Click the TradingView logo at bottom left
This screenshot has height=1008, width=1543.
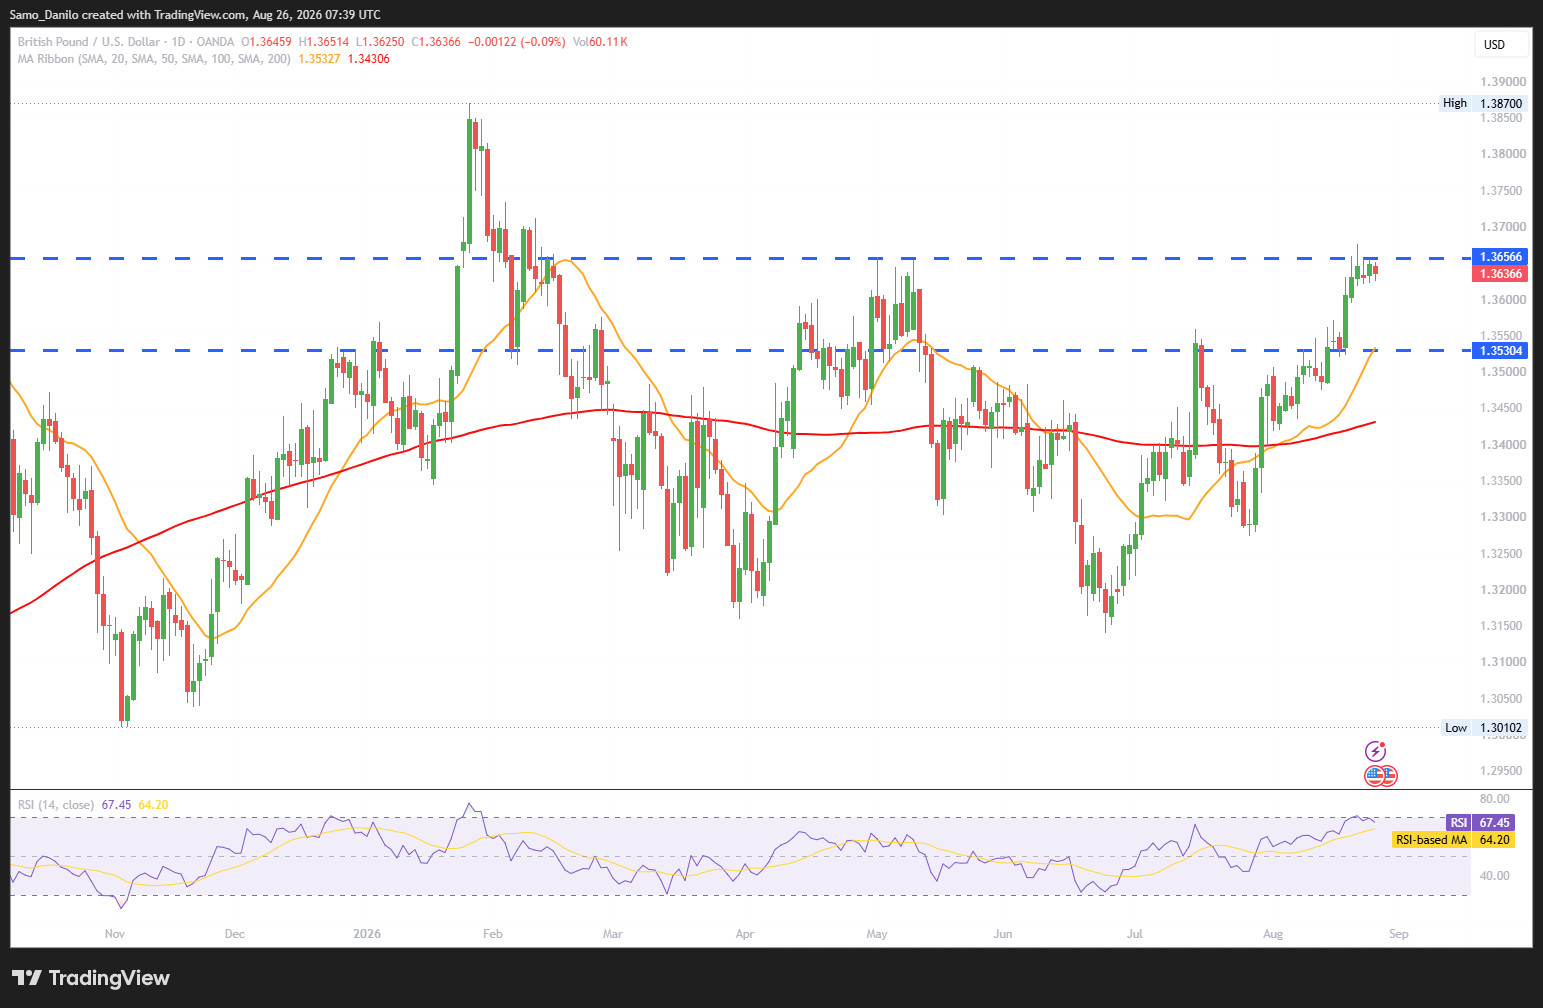pos(91,978)
